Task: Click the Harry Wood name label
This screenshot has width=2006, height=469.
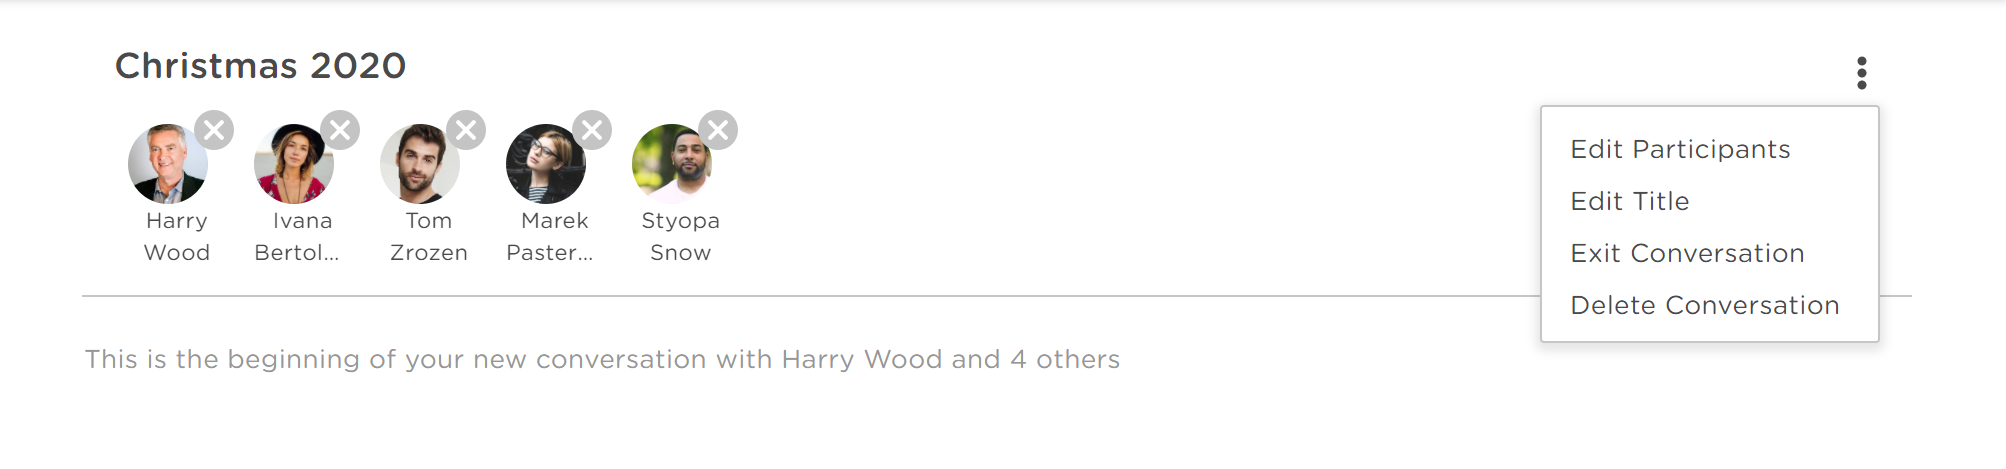Action: (x=177, y=237)
